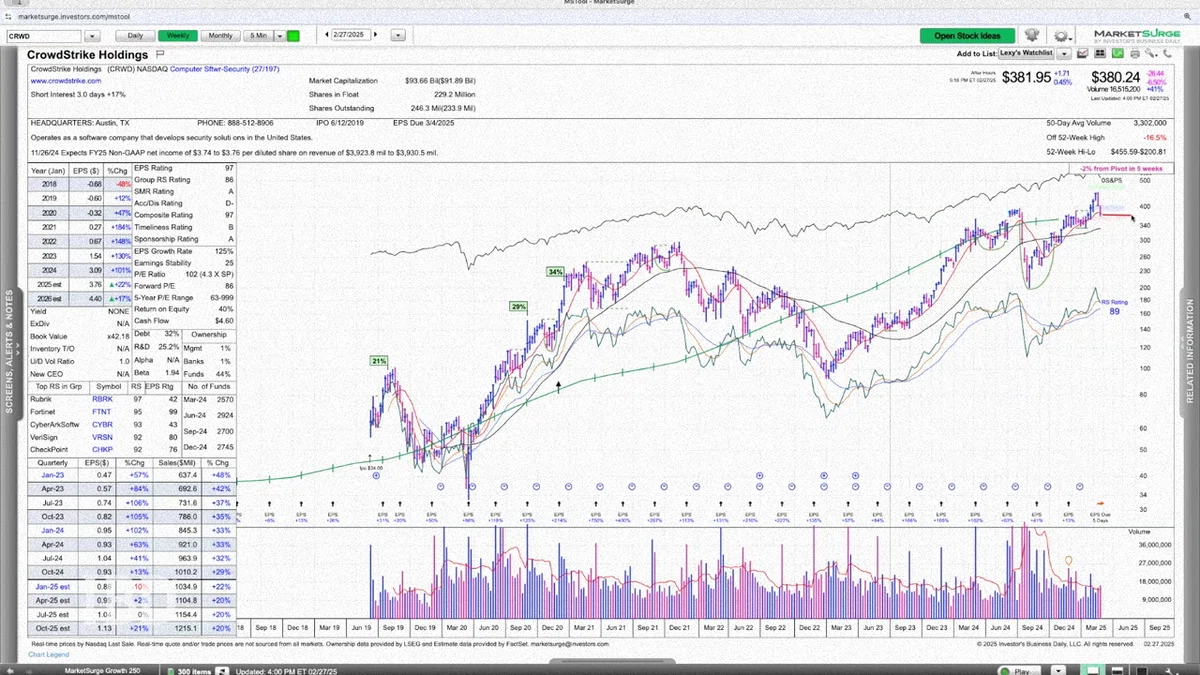The height and width of the screenshot is (675, 1200).
Task: Click VRSN symbol link for VeriSign
Action: coord(102,437)
